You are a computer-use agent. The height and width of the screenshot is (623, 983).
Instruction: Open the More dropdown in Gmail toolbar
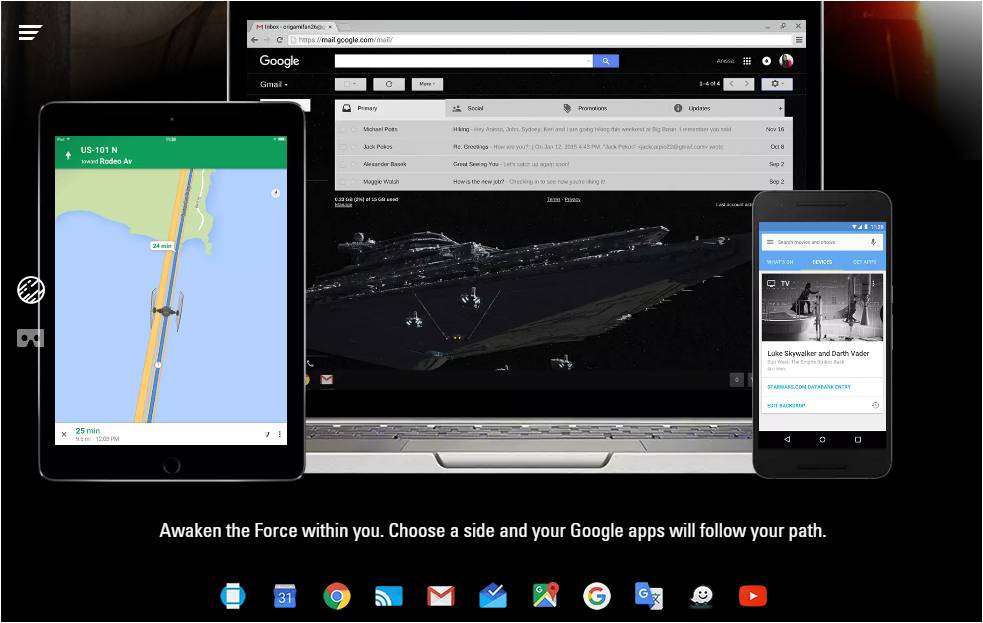click(x=428, y=84)
